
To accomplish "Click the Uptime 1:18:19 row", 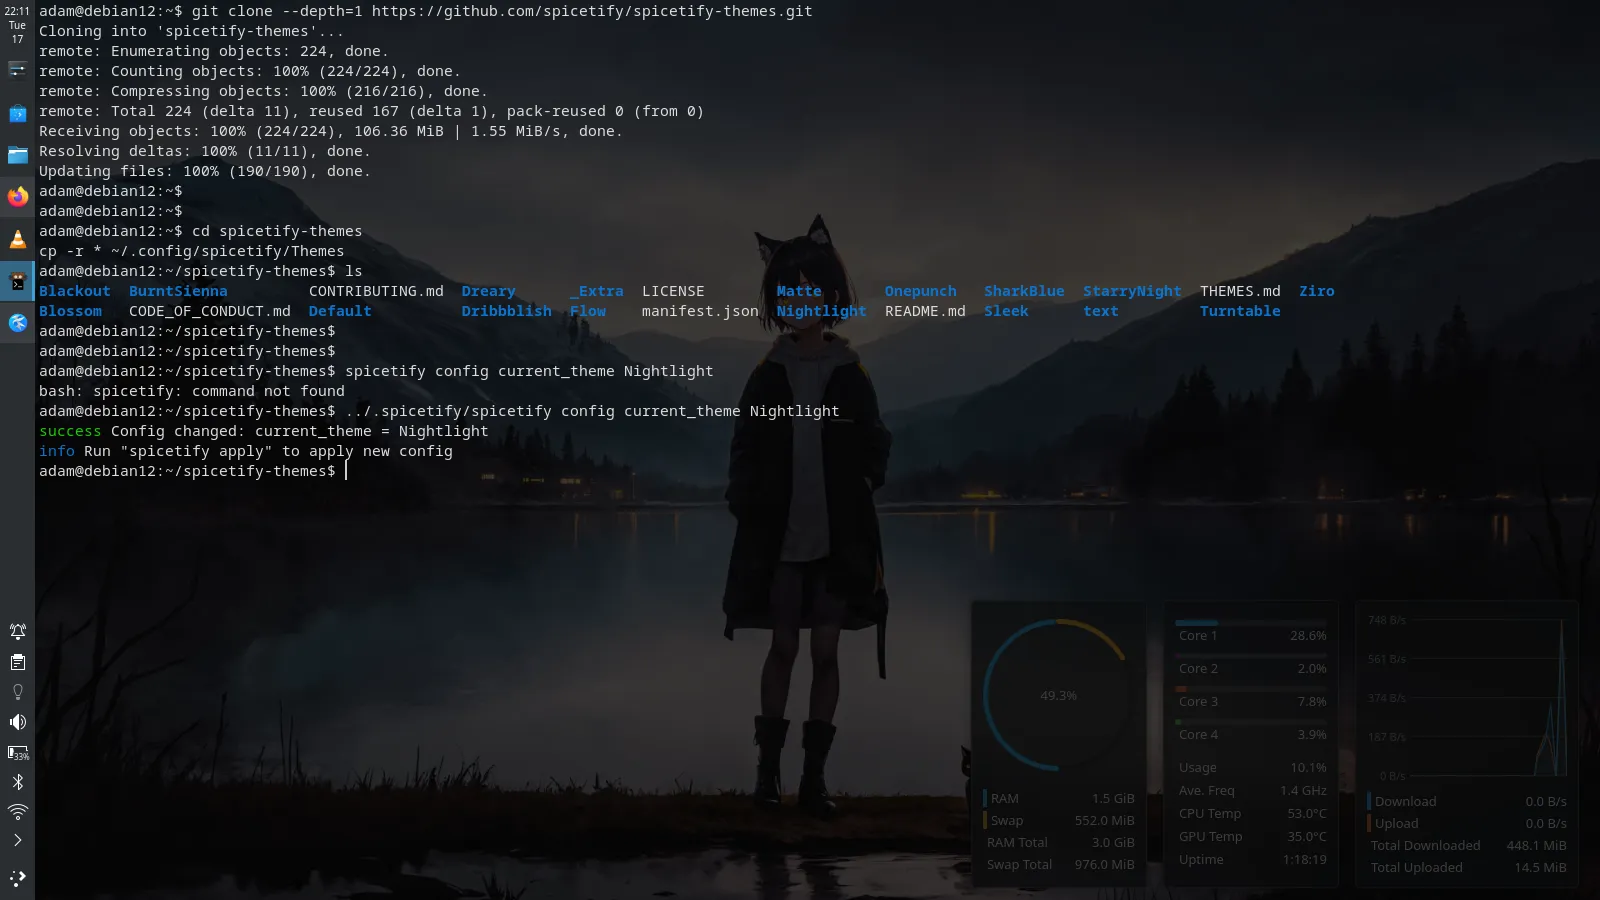I will click(1252, 859).
